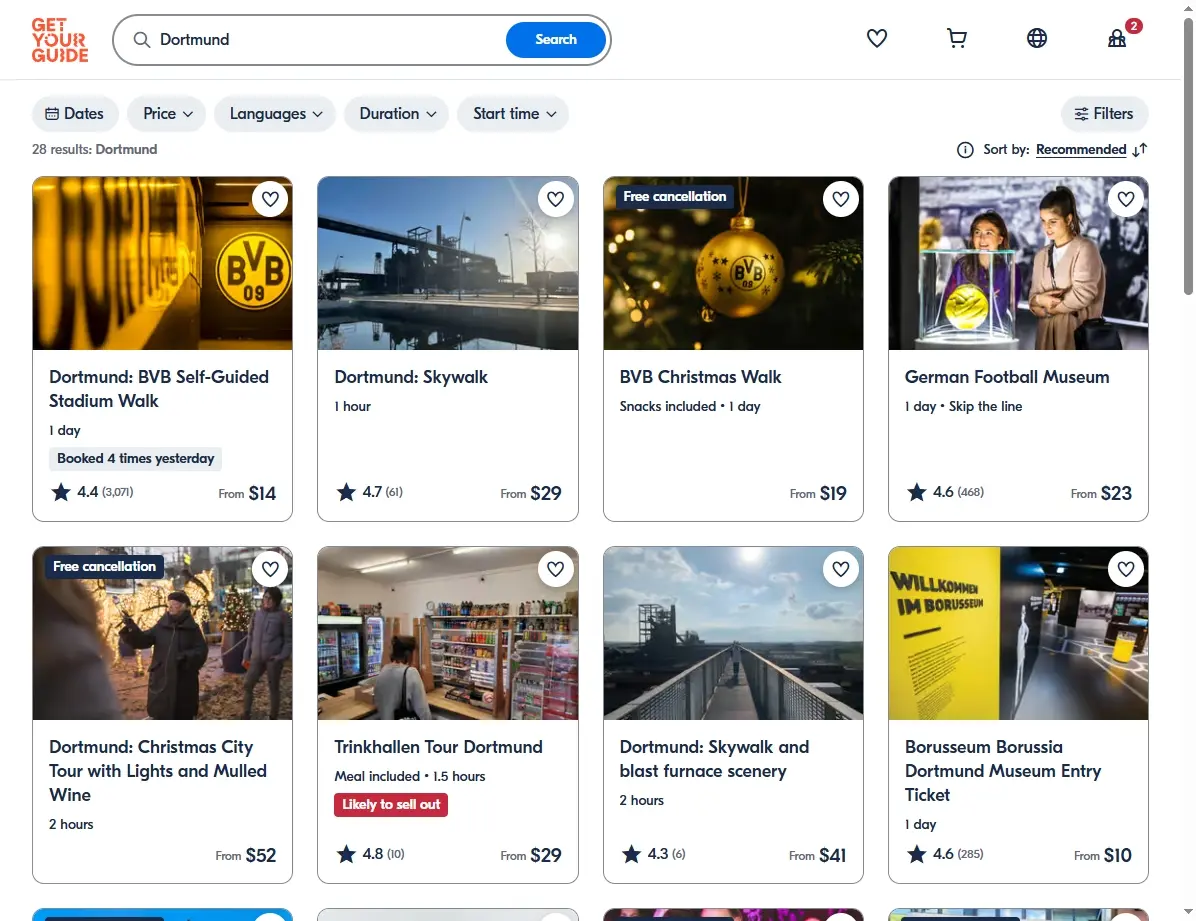Click Free cancellation badge on BVB Christmas Walk
This screenshot has width=1196, height=921.
(x=675, y=197)
